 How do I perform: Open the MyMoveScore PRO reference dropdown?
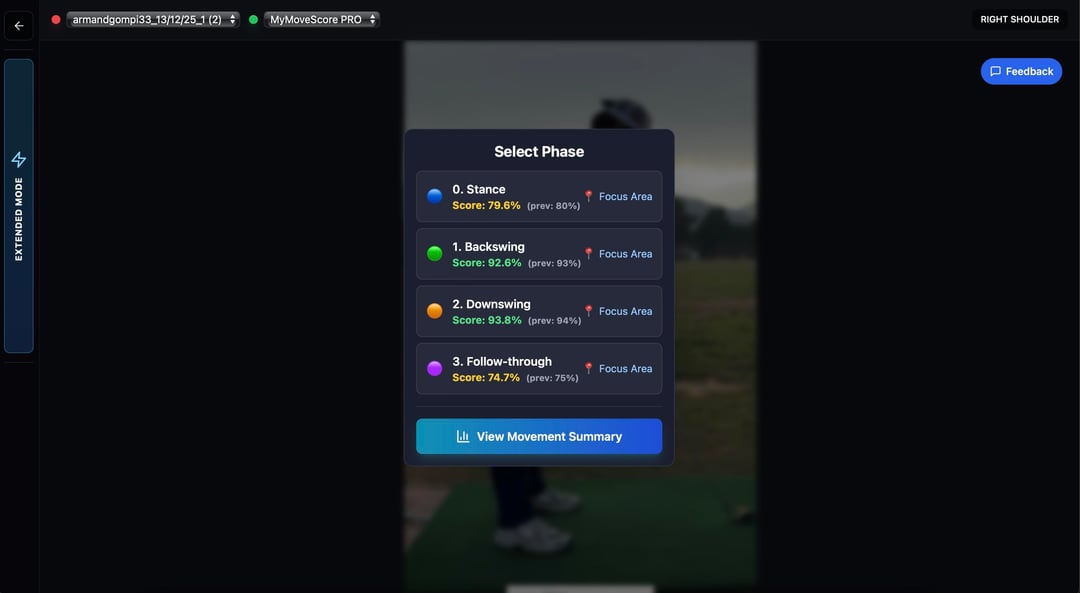tap(322, 19)
